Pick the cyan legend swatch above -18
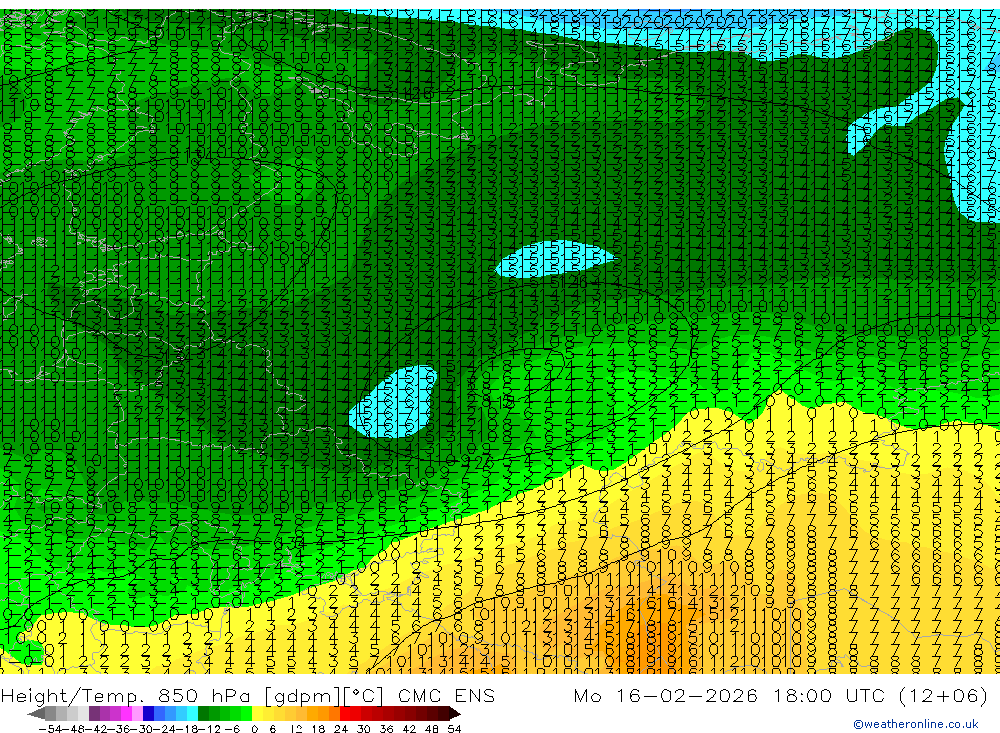 (x=192, y=713)
